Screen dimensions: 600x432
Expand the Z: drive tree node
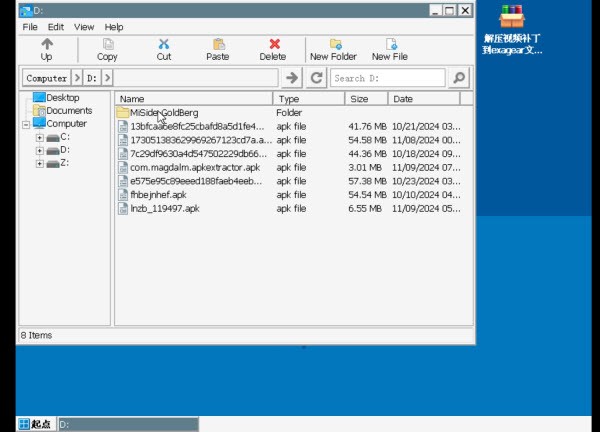pyautogui.click(x=39, y=163)
